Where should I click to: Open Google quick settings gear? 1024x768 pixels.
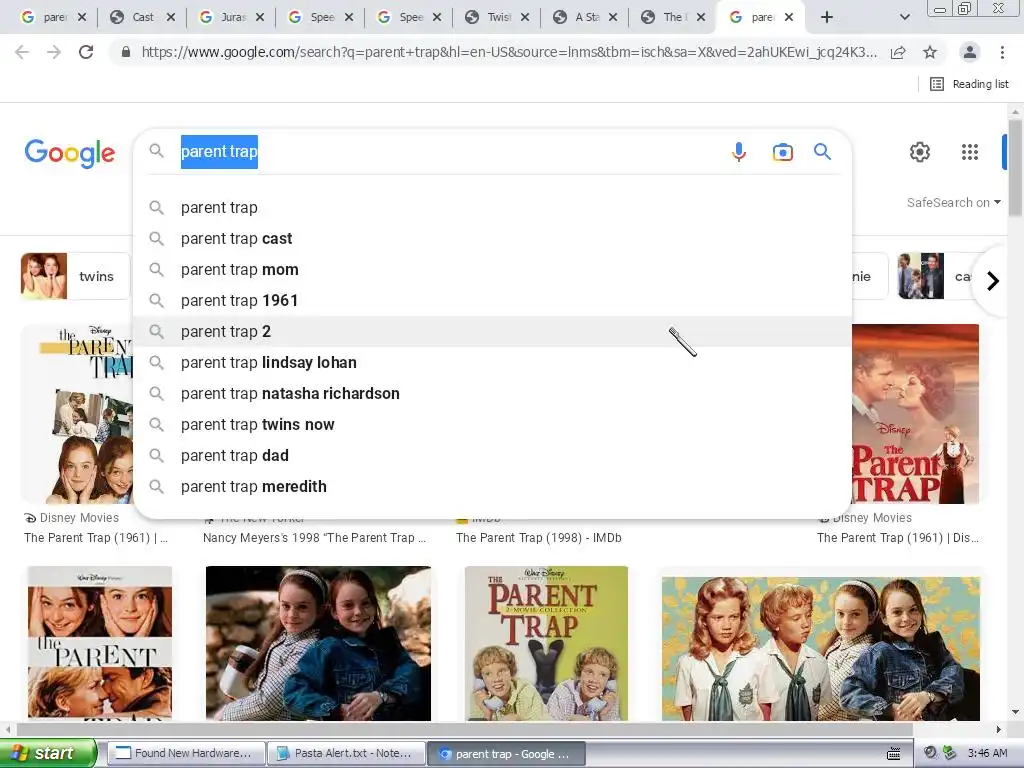point(920,152)
